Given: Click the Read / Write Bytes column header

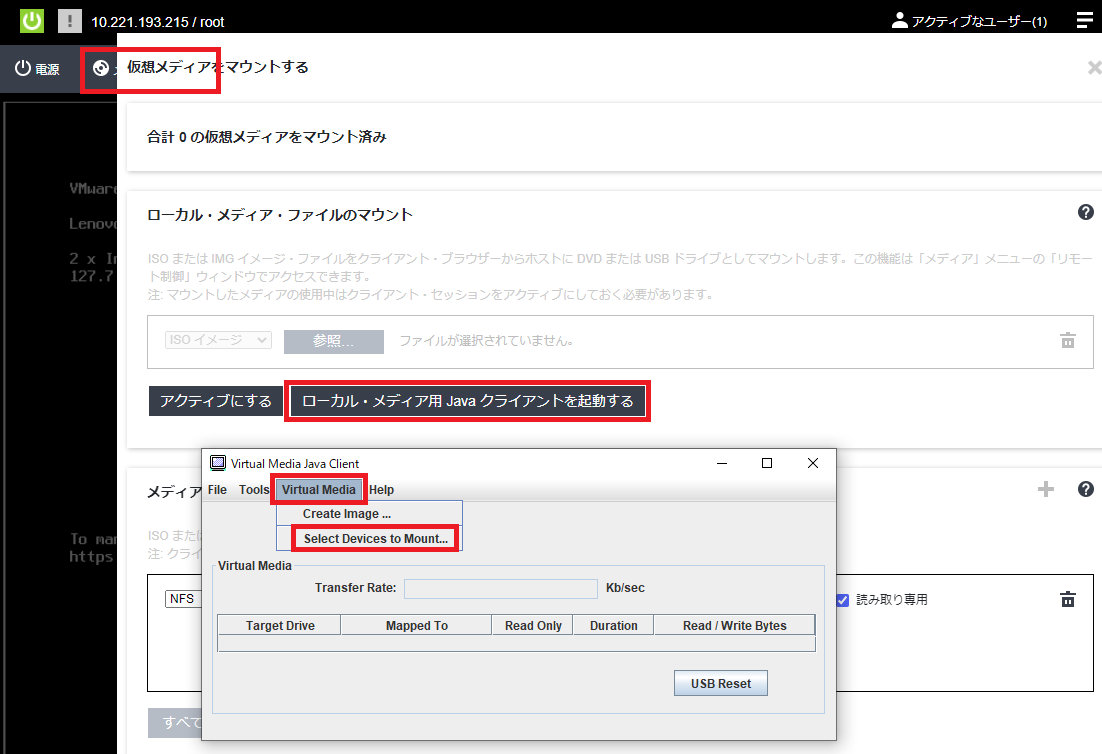Looking at the screenshot, I should (x=734, y=625).
